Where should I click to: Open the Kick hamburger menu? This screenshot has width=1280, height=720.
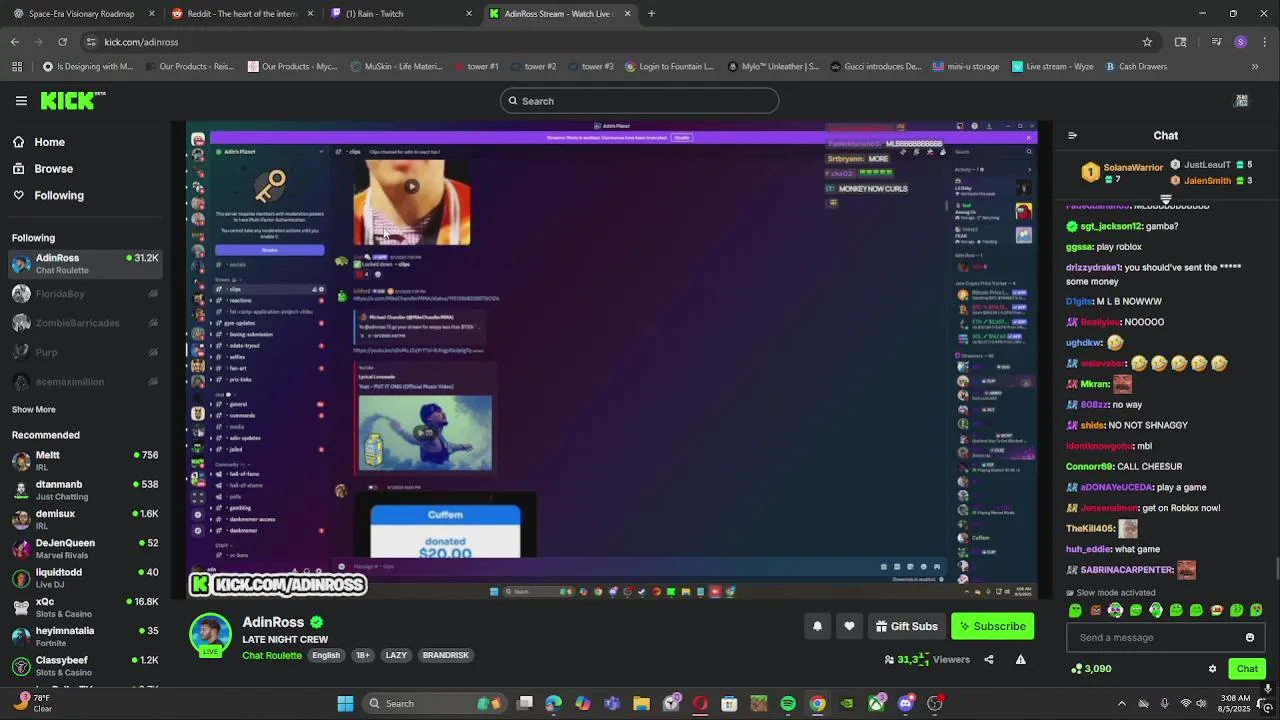coord(21,101)
